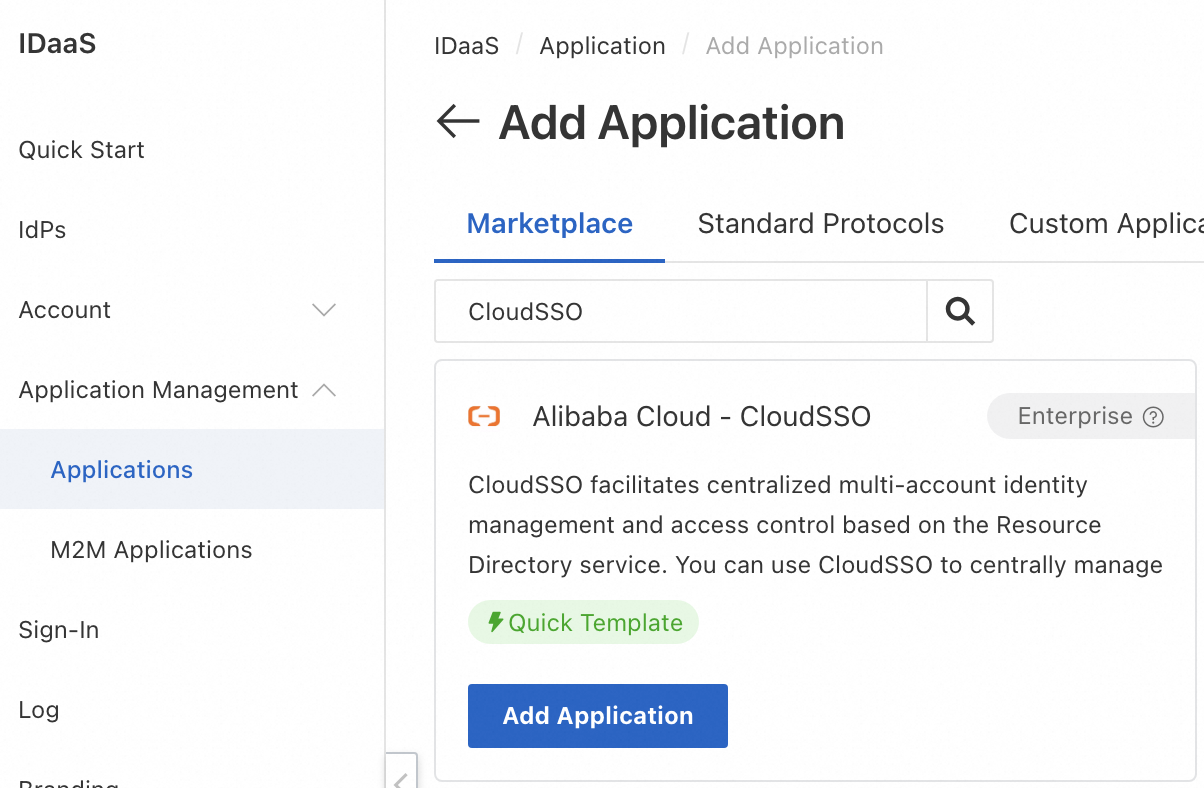The image size is (1204, 788).
Task: Click the CloudSSO search input field
Action: (x=680, y=312)
